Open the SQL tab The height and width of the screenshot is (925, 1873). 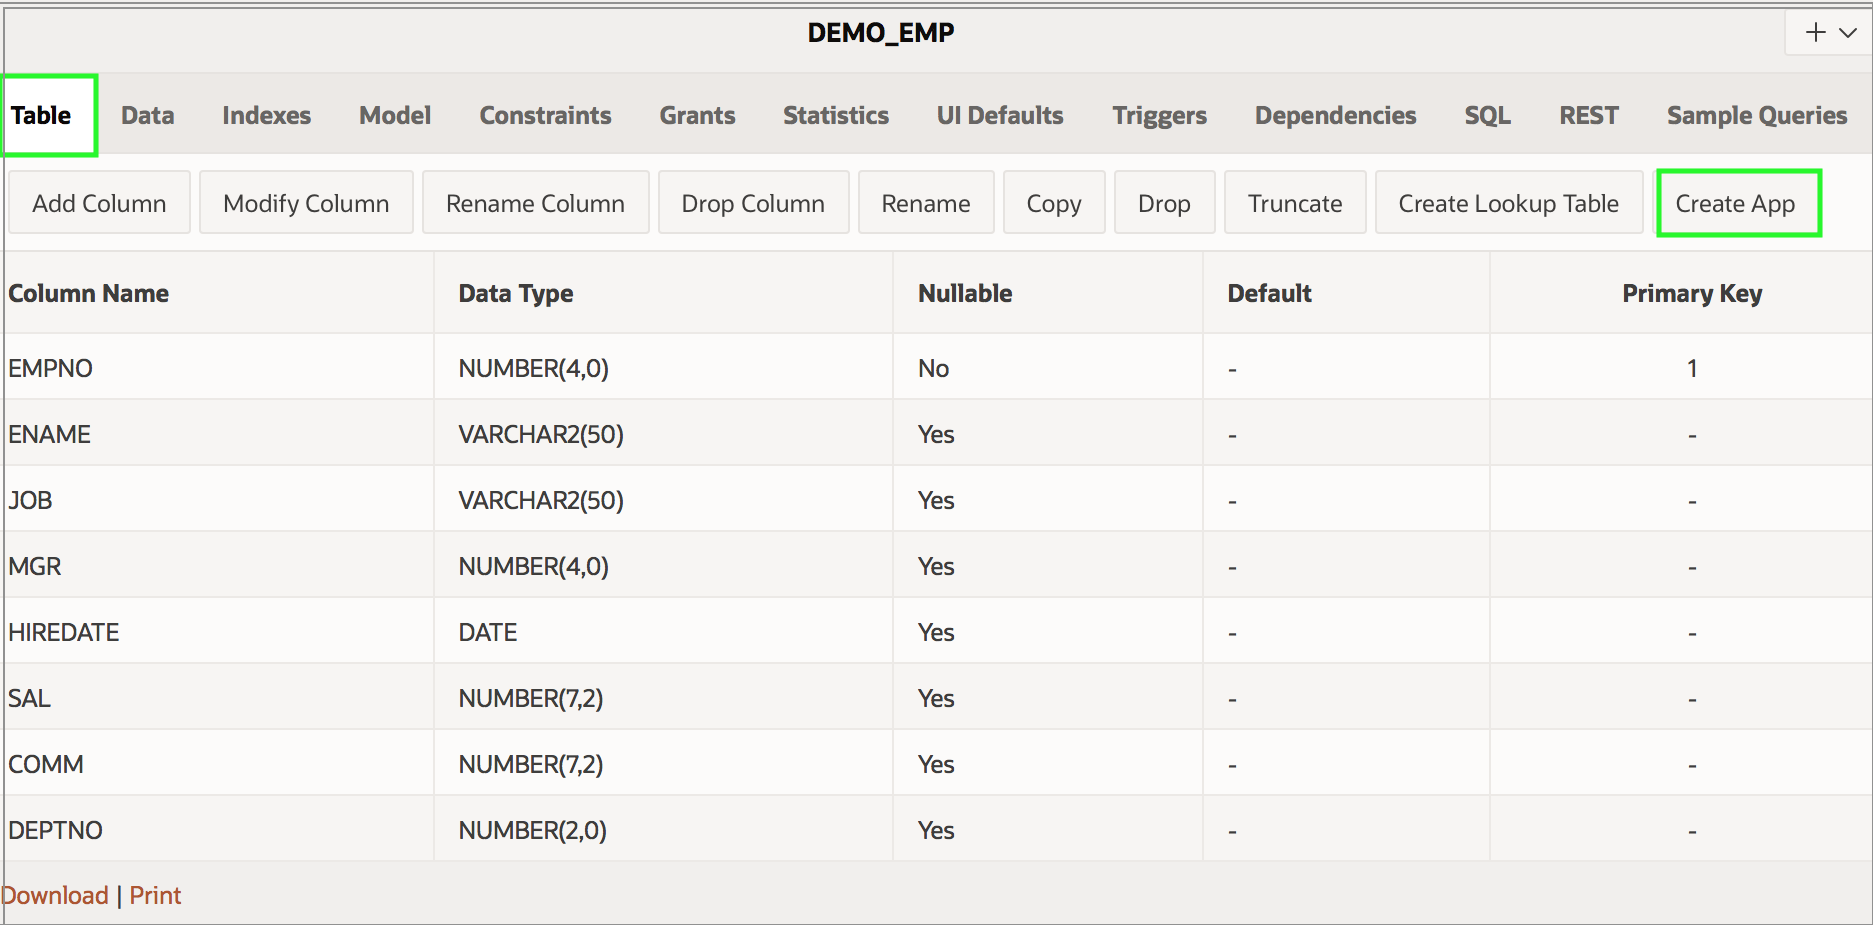1487,116
